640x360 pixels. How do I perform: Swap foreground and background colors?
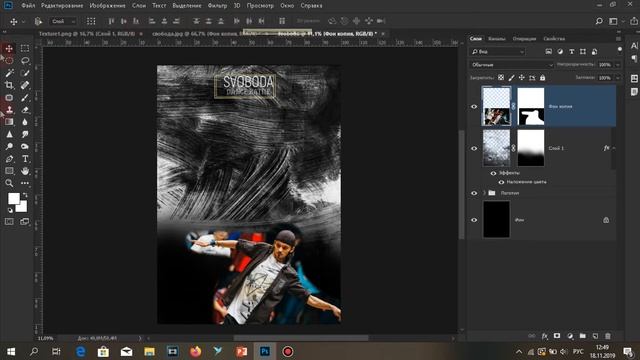(x=25, y=195)
